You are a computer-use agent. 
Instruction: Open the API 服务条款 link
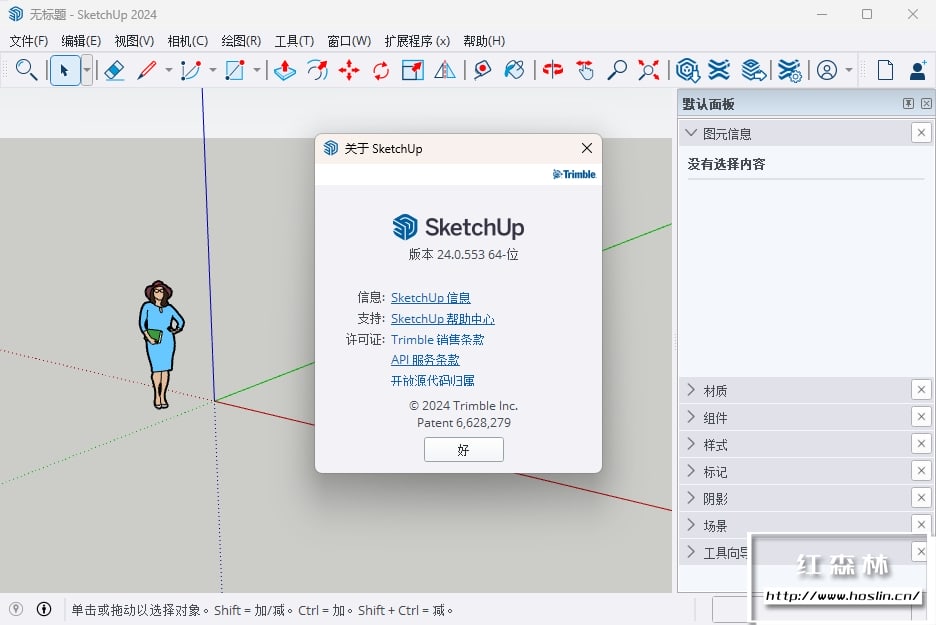coord(425,359)
